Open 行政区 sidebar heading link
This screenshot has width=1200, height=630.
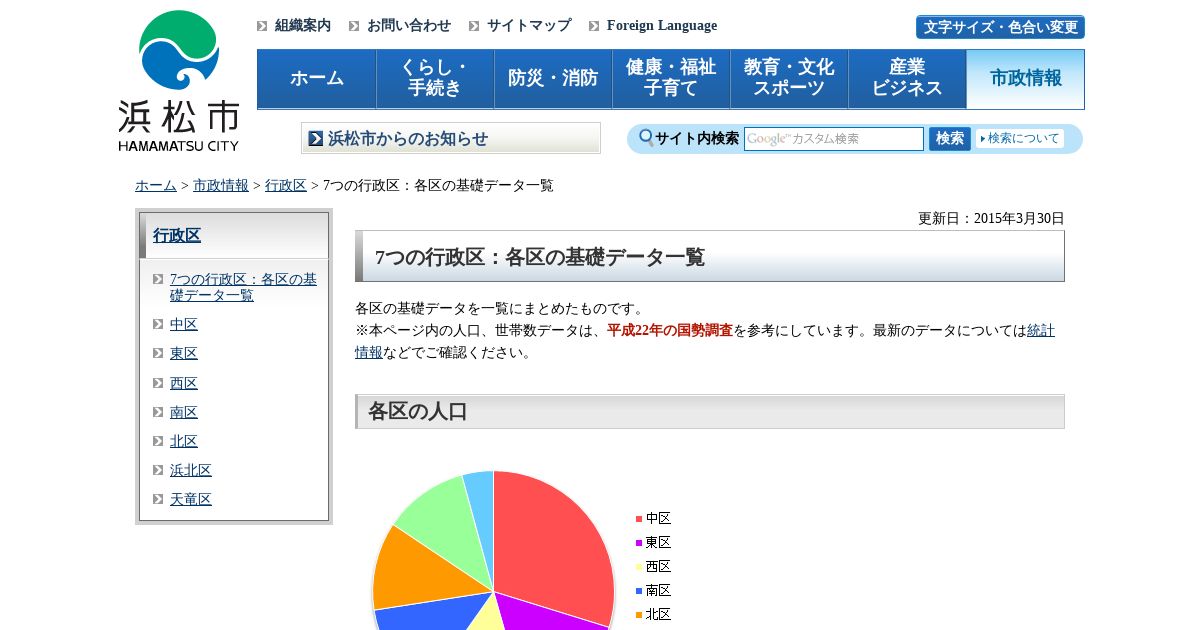[x=177, y=236]
